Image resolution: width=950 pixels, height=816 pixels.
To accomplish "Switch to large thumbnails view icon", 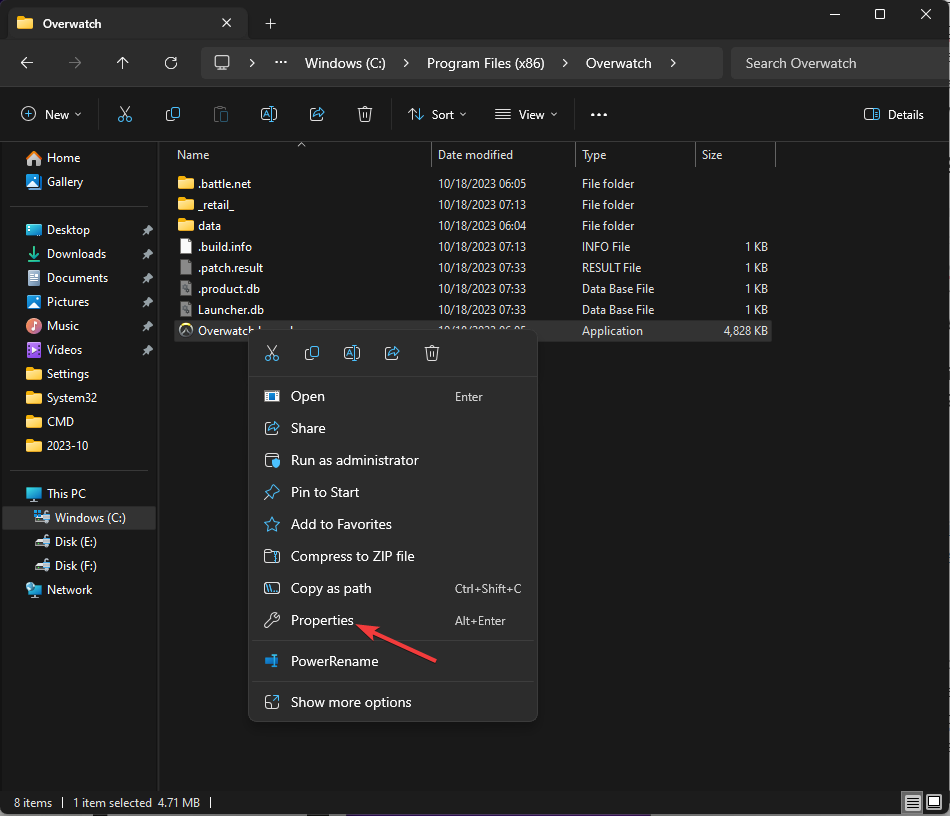I will (x=934, y=803).
